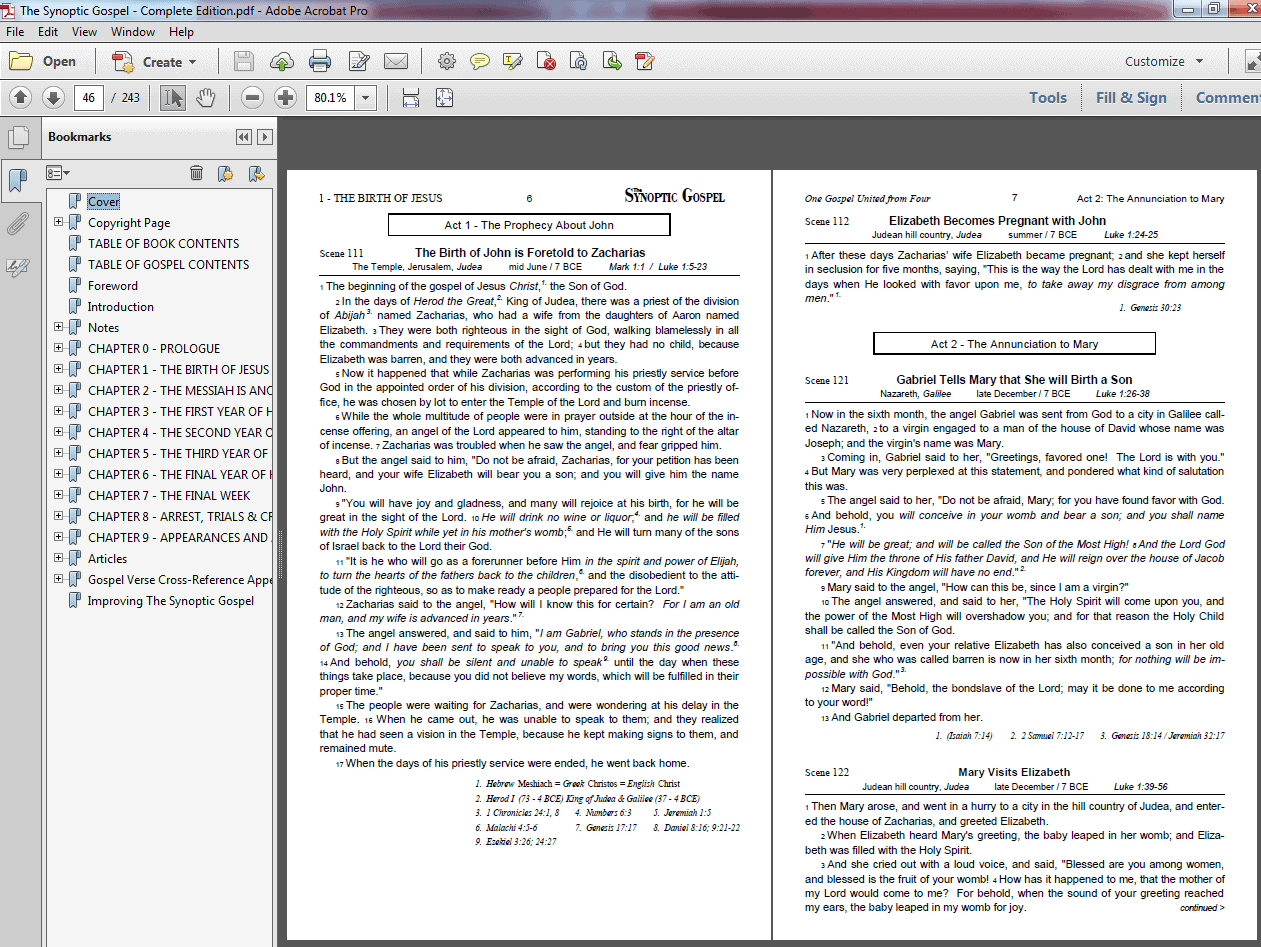Click the sign document pen icon
This screenshot has height=947, width=1261.
coord(645,62)
